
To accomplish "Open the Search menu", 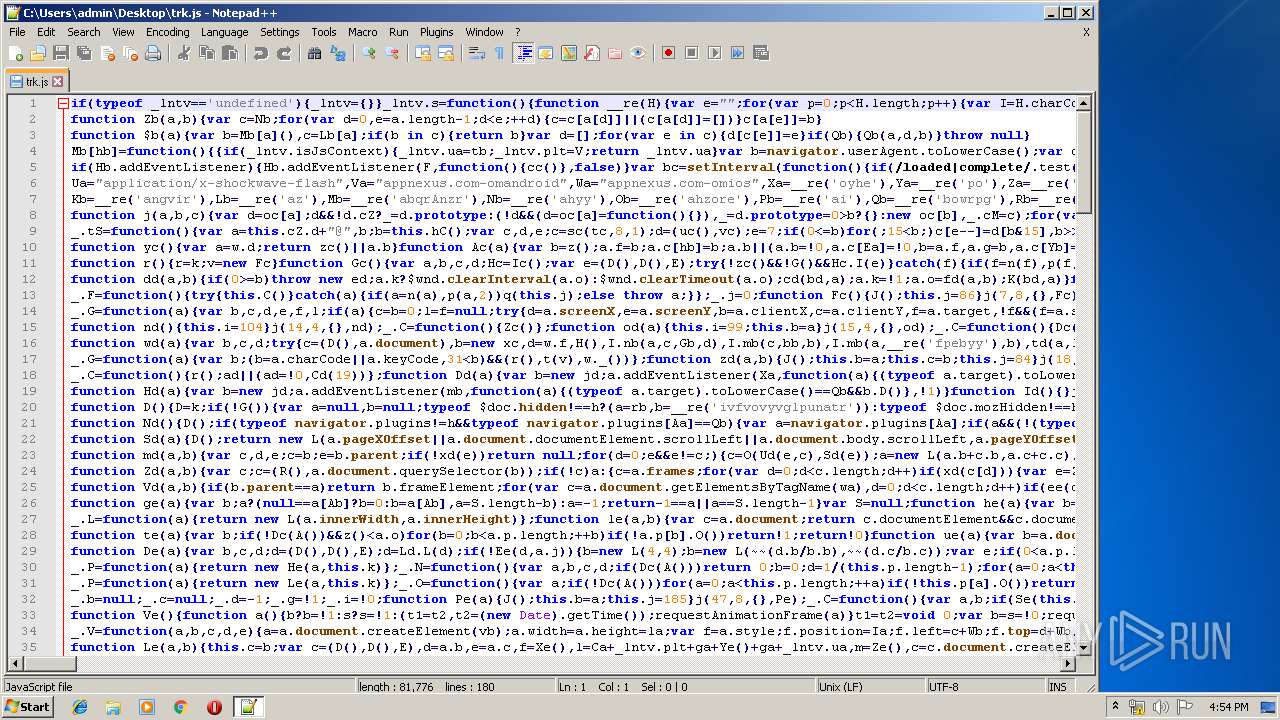I will [x=84, y=32].
